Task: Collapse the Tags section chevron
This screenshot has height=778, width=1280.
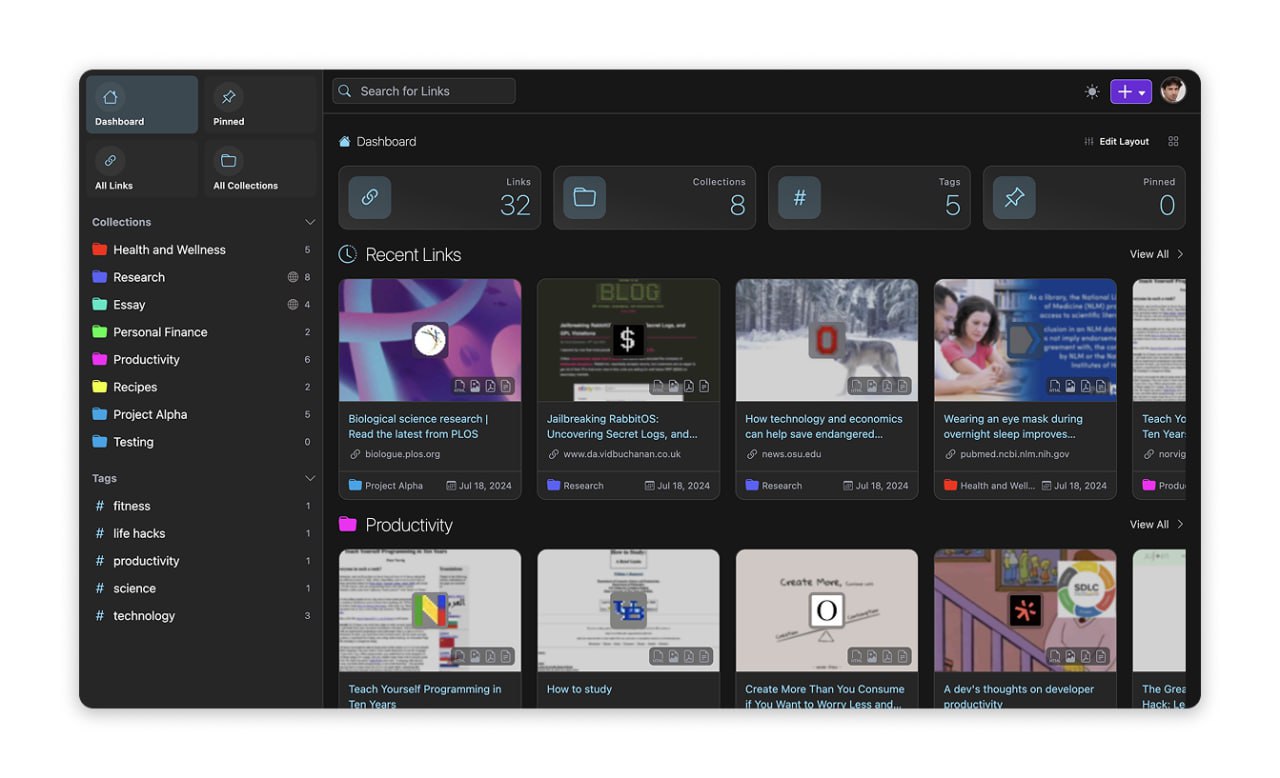Action: click(309, 478)
